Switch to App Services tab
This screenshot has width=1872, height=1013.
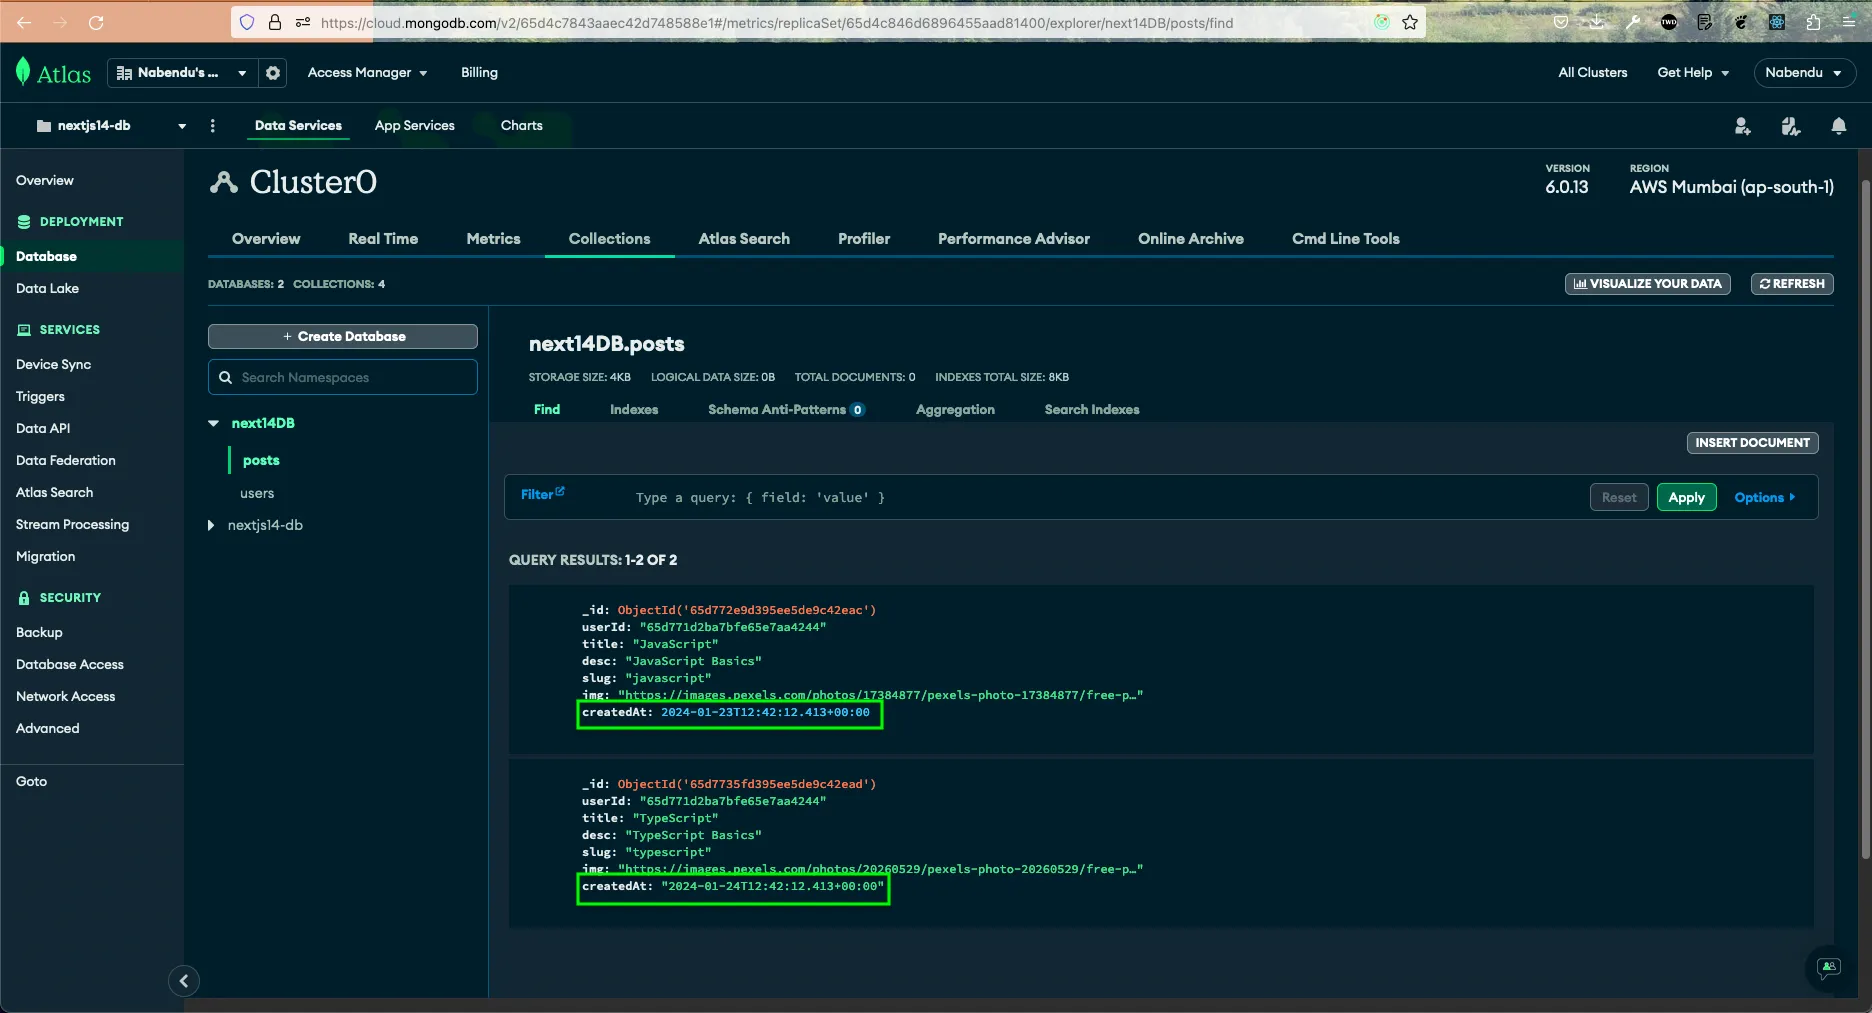pyautogui.click(x=414, y=125)
